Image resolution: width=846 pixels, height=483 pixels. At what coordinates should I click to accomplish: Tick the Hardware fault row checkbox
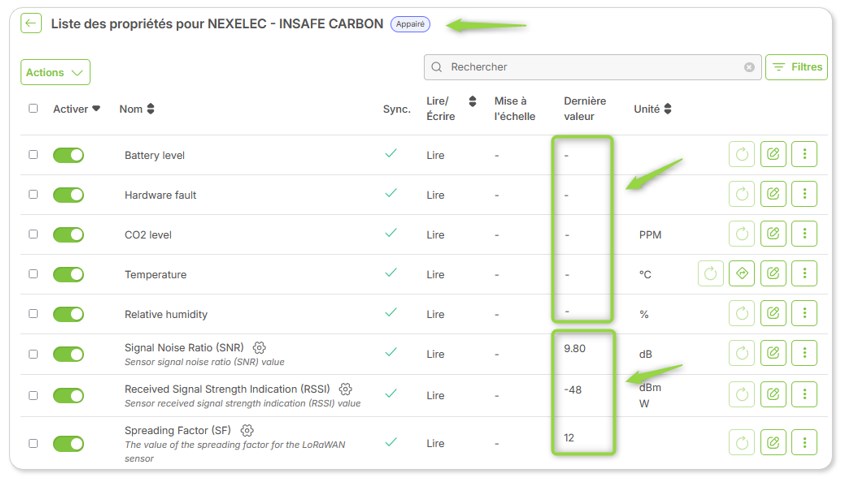33,194
